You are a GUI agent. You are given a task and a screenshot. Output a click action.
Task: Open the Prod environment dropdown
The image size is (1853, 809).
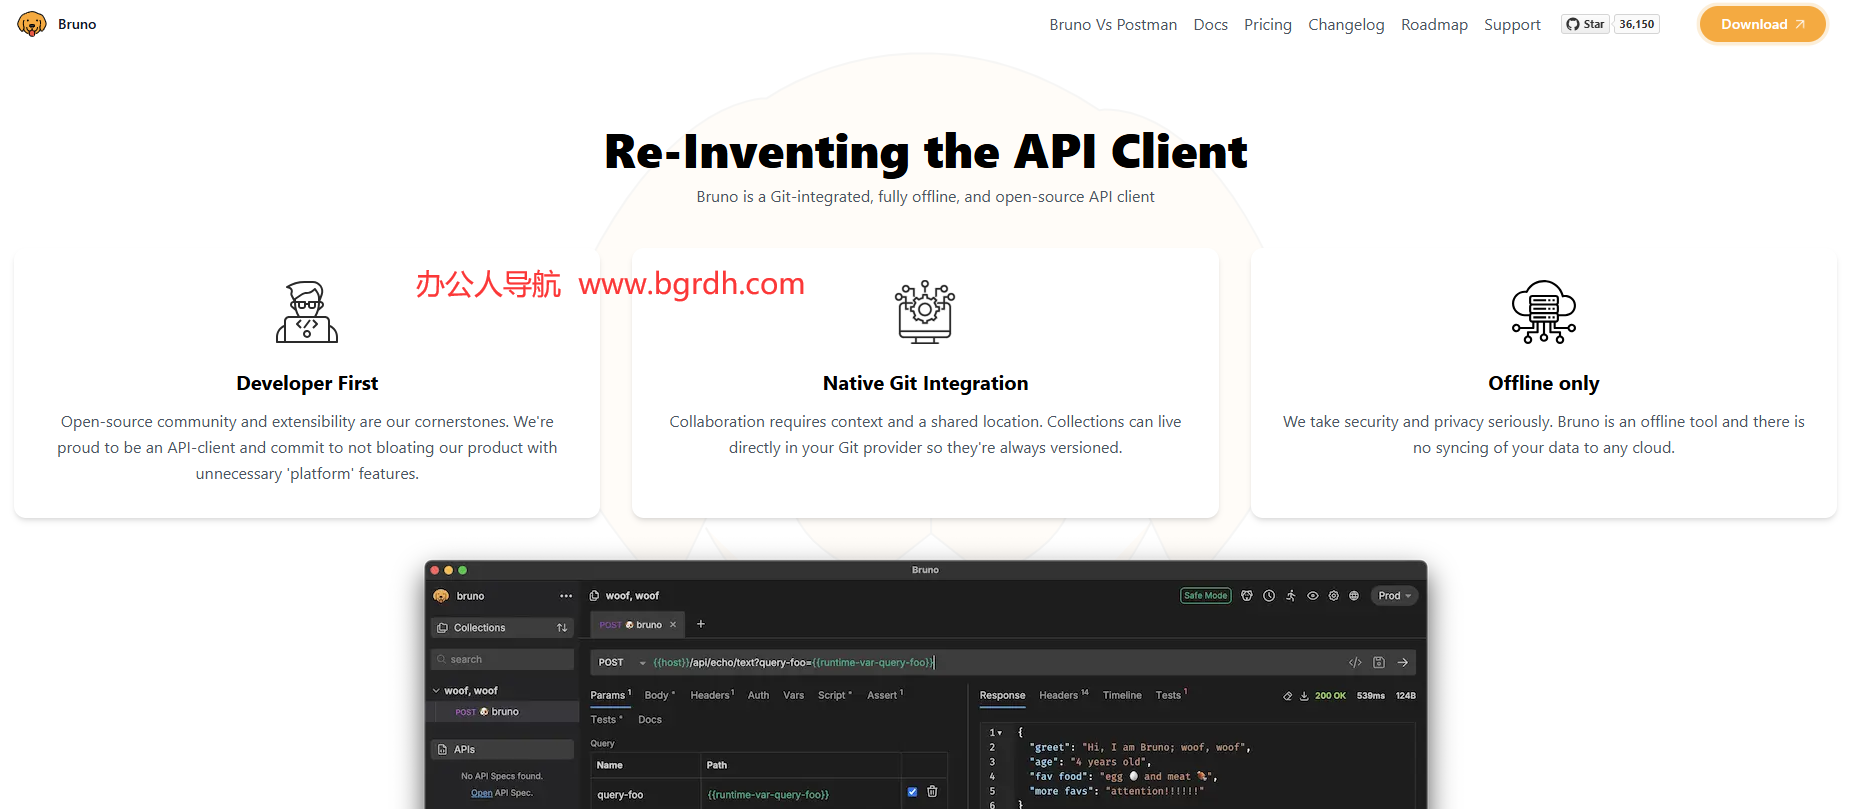[1394, 596]
